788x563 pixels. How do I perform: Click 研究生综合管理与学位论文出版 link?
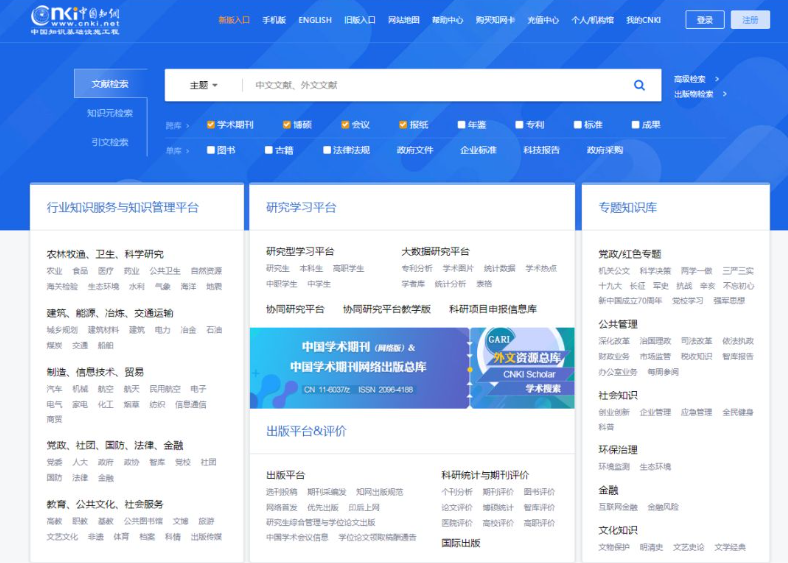[321, 523]
